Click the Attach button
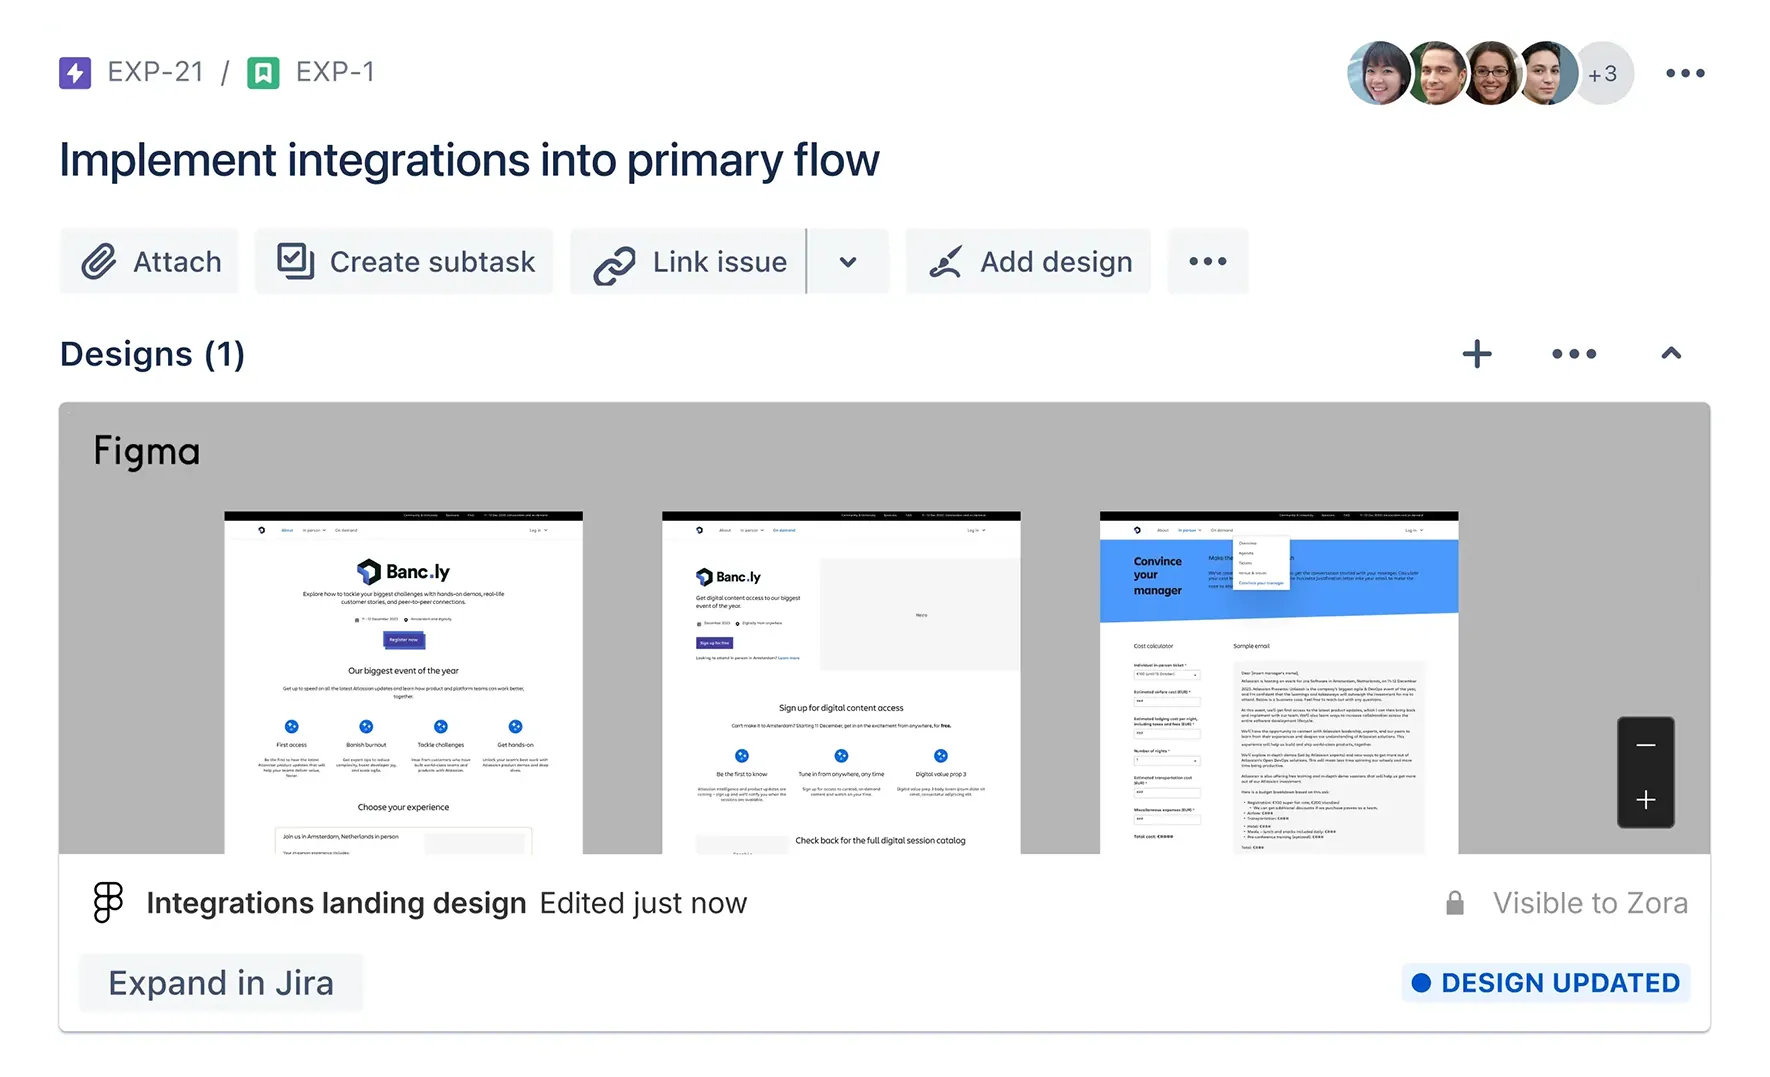The height and width of the screenshot is (1077, 1770). [150, 262]
